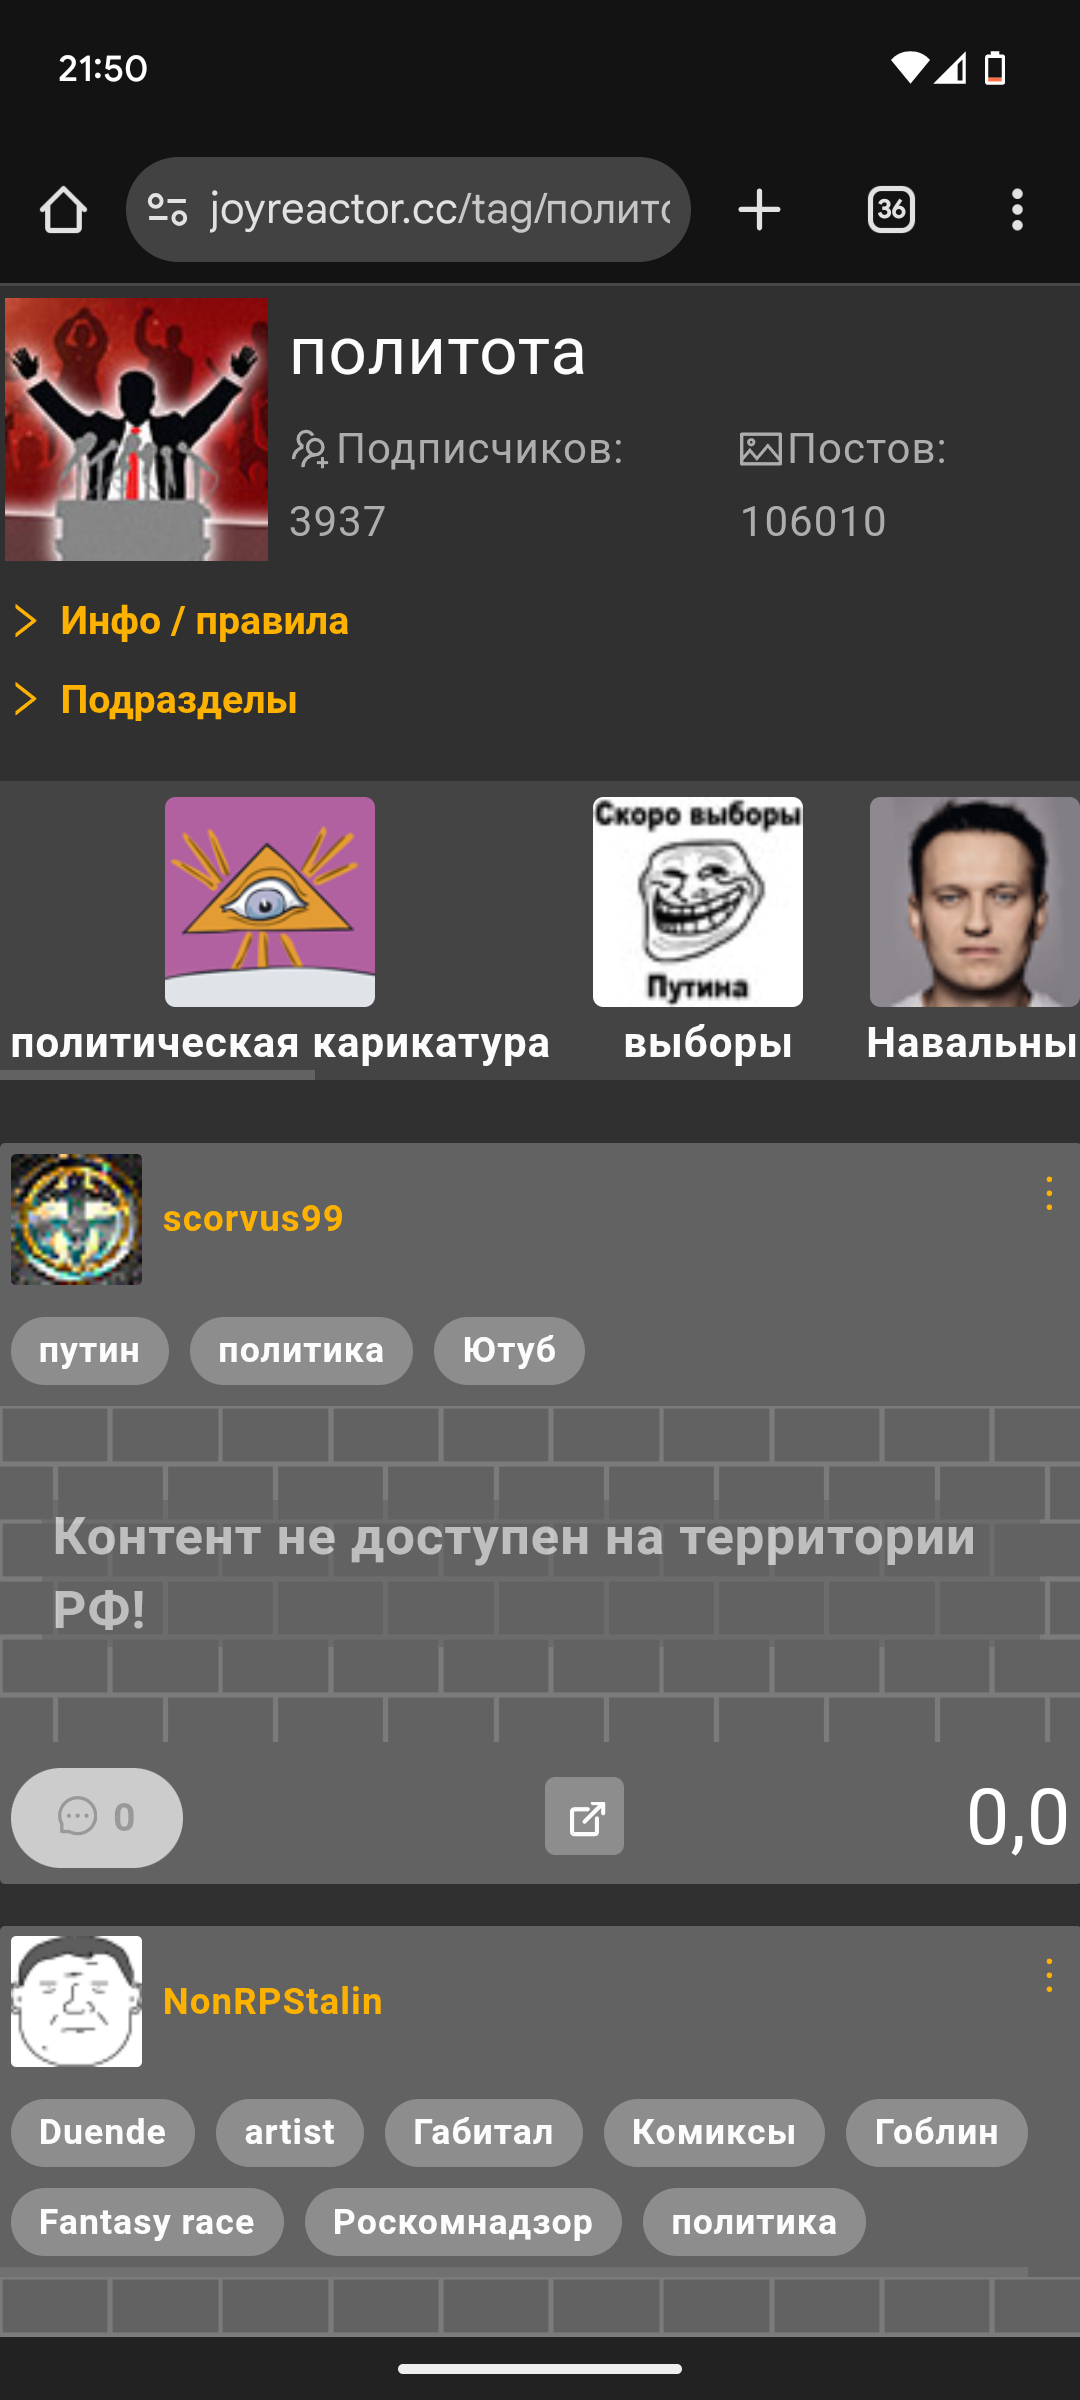Open the options menu on scorvus99's post
This screenshot has height=2400, width=1080.
coord(1049,1194)
